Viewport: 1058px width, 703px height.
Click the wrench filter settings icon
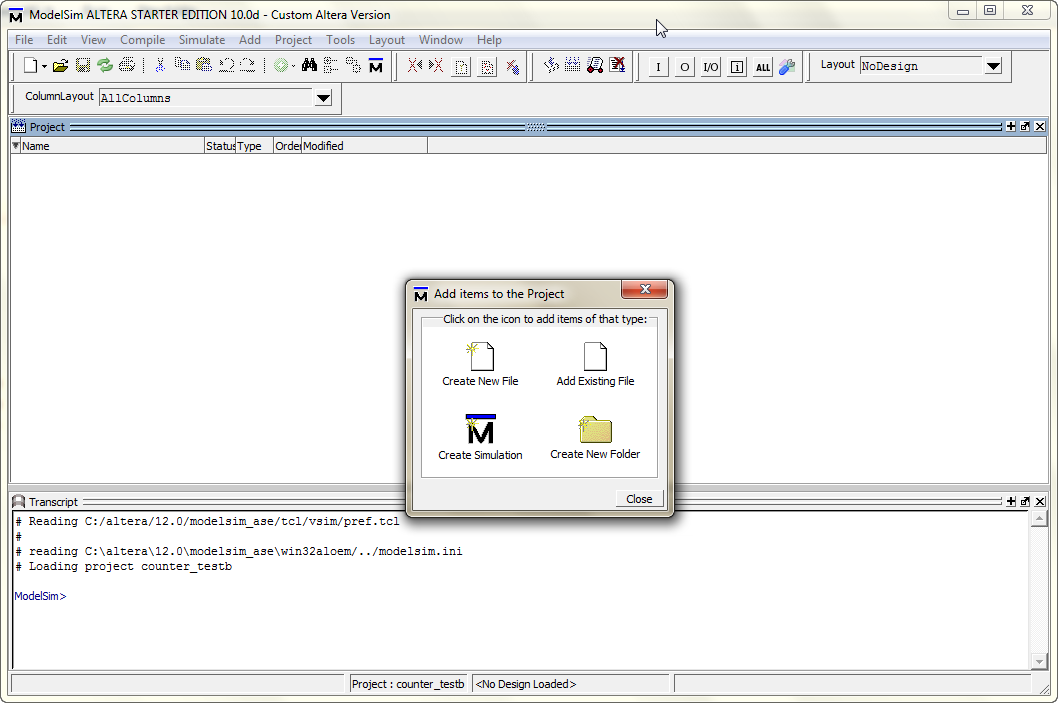click(x=787, y=66)
